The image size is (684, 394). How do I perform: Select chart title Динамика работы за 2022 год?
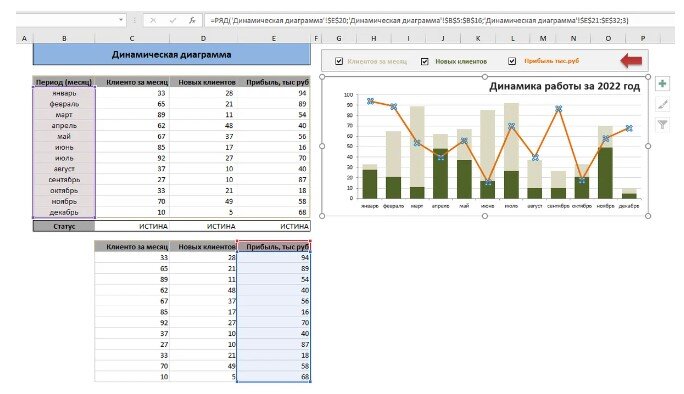tap(564, 86)
